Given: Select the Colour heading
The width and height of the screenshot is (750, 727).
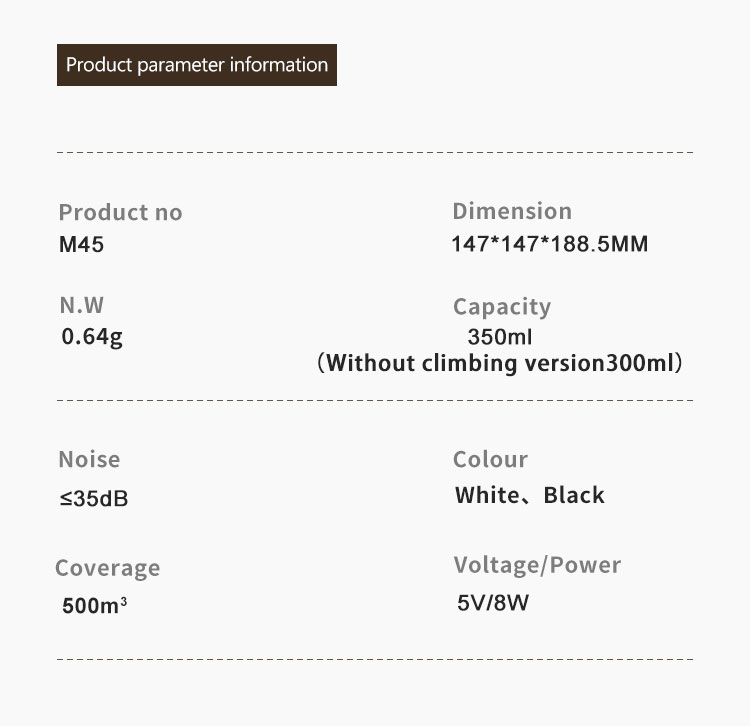Looking at the screenshot, I should tap(490, 460).
